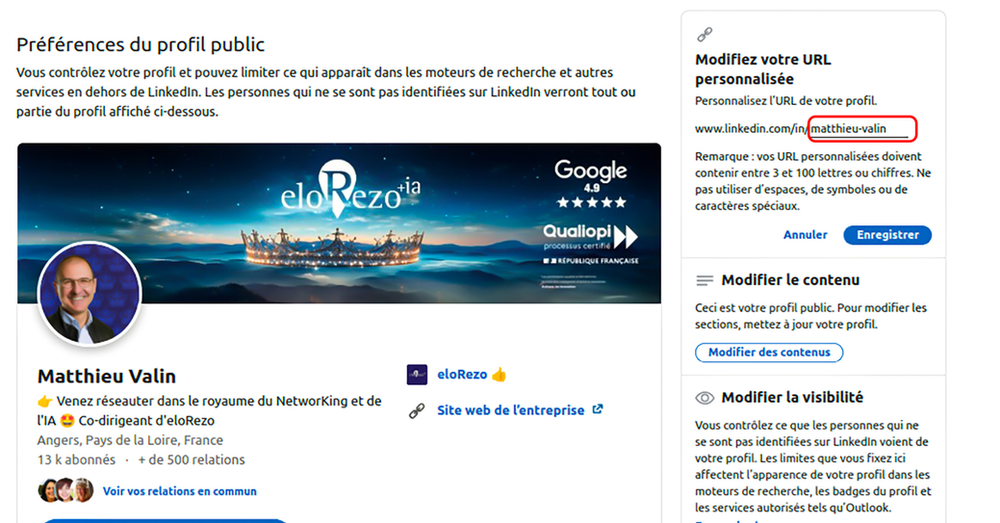This screenshot has width=1000, height=523.
Task: Click the 'Modifiez votre URL personnalisée' heading
Action: 763,69
